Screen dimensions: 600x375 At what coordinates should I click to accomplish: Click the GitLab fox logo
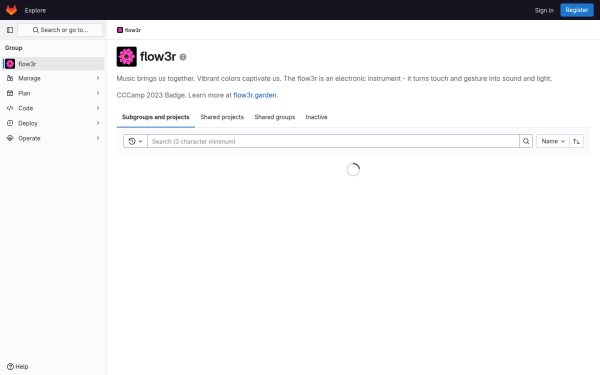(x=11, y=10)
